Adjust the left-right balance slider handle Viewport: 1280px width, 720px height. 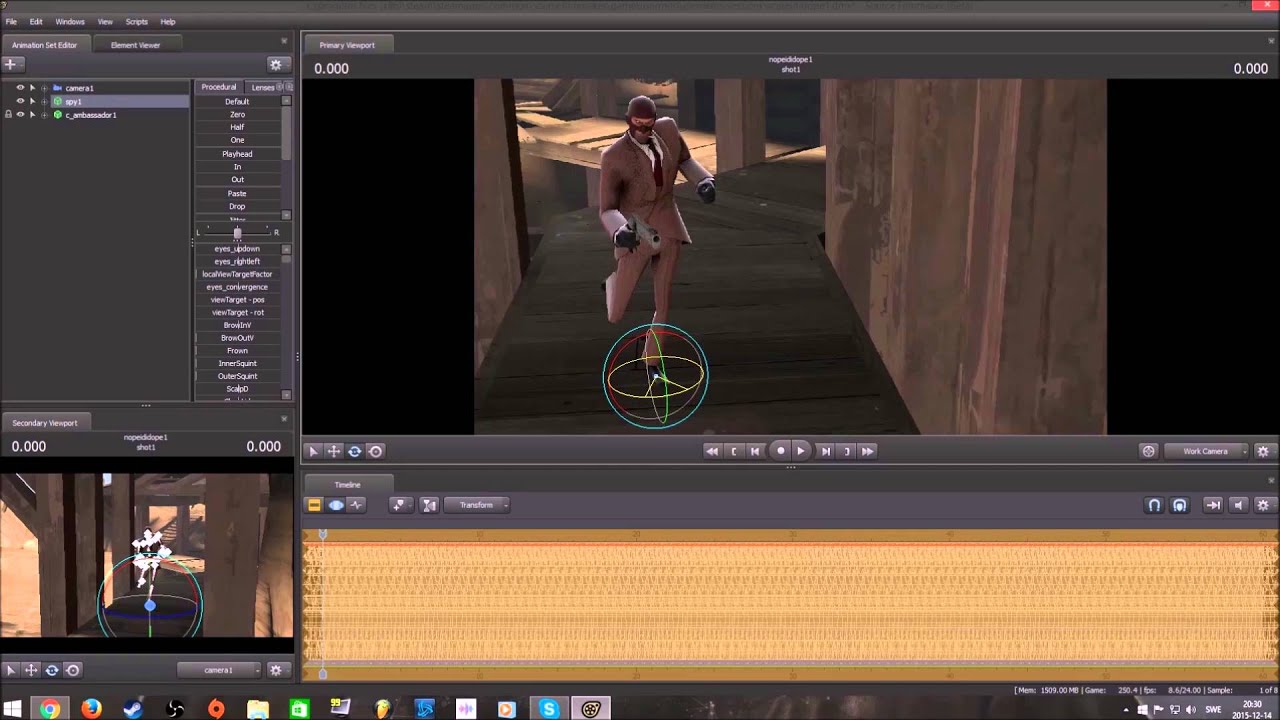(237, 233)
